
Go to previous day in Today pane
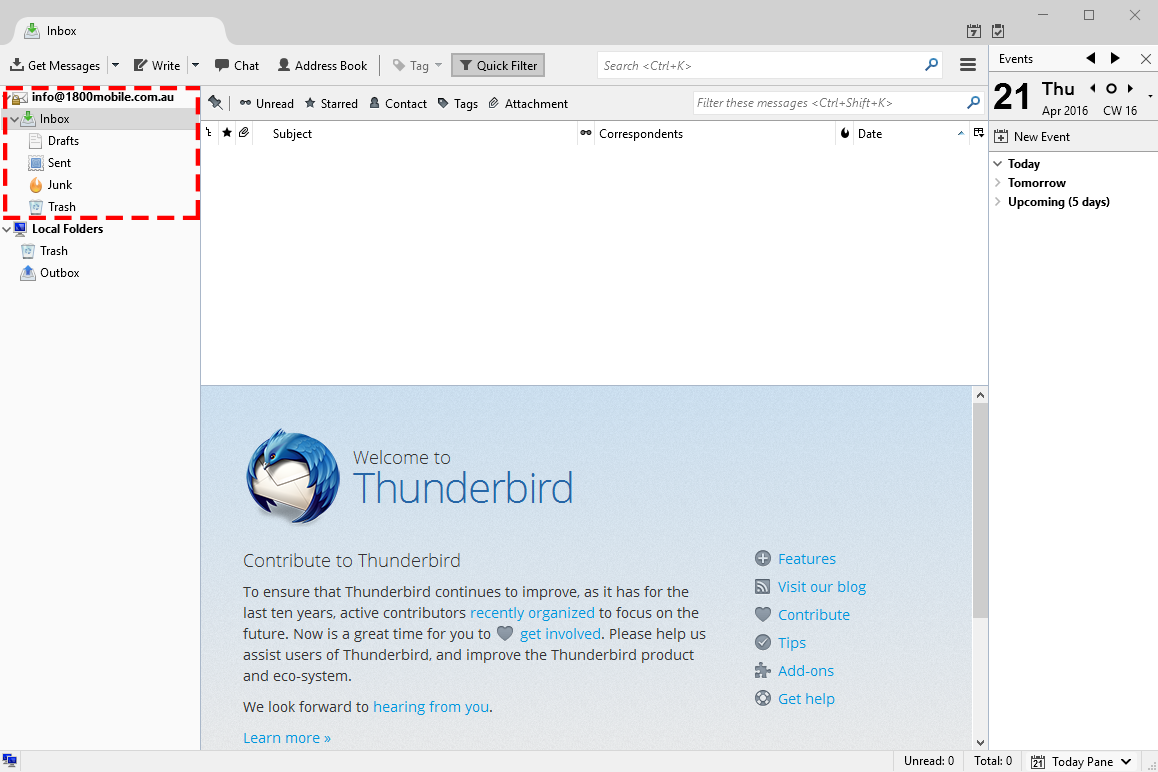tap(1092, 89)
